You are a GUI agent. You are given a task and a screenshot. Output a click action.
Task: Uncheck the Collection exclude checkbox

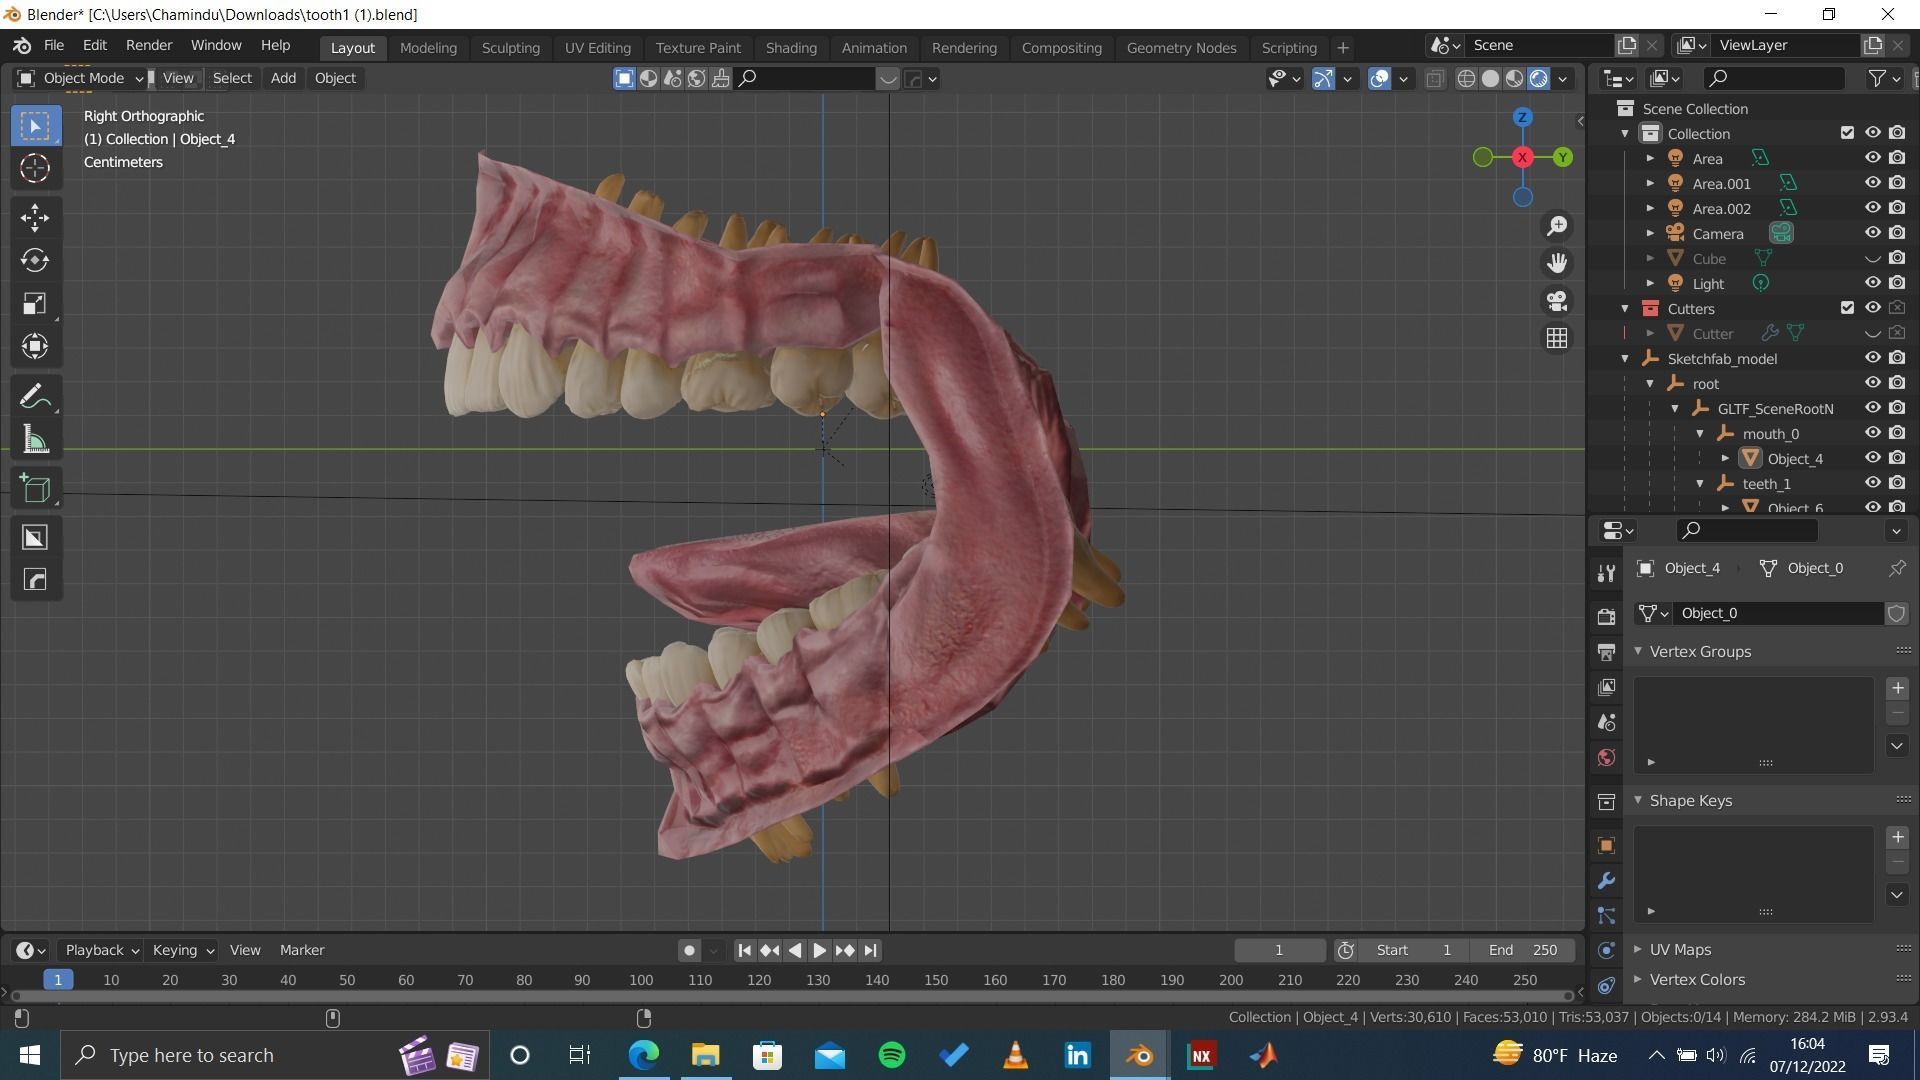pyautogui.click(x=1847, y=133)
